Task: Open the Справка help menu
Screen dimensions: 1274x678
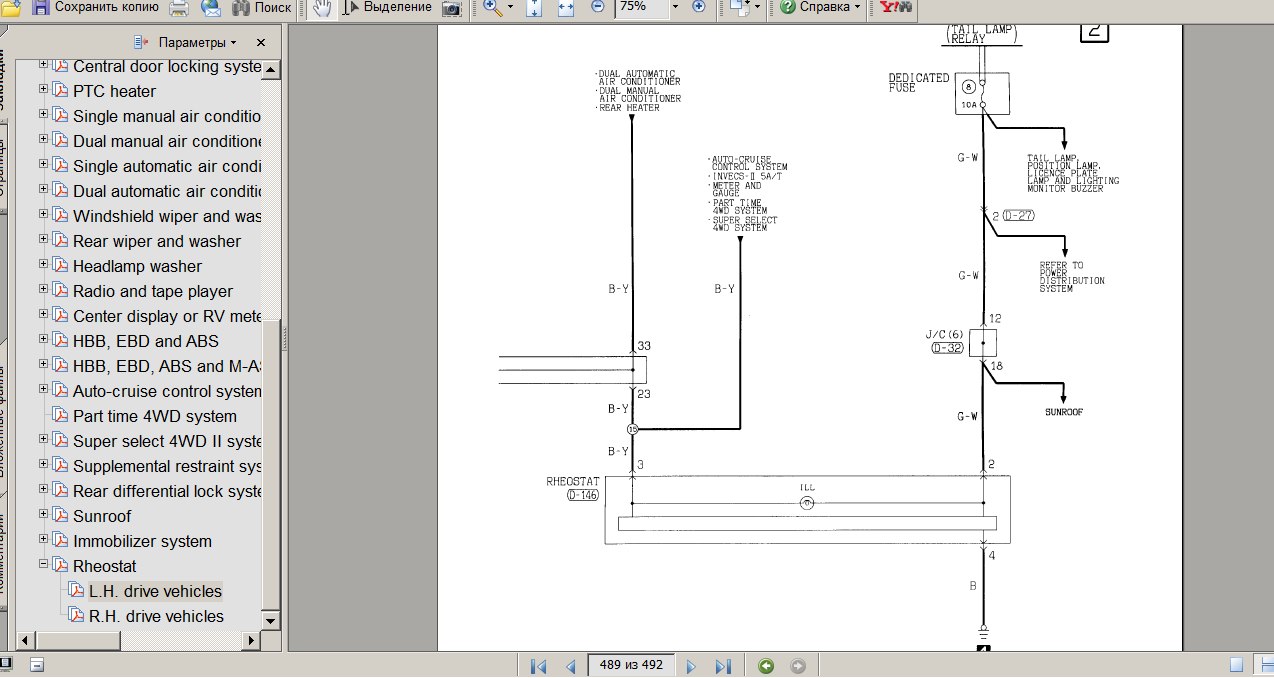Action: point(819,7)
